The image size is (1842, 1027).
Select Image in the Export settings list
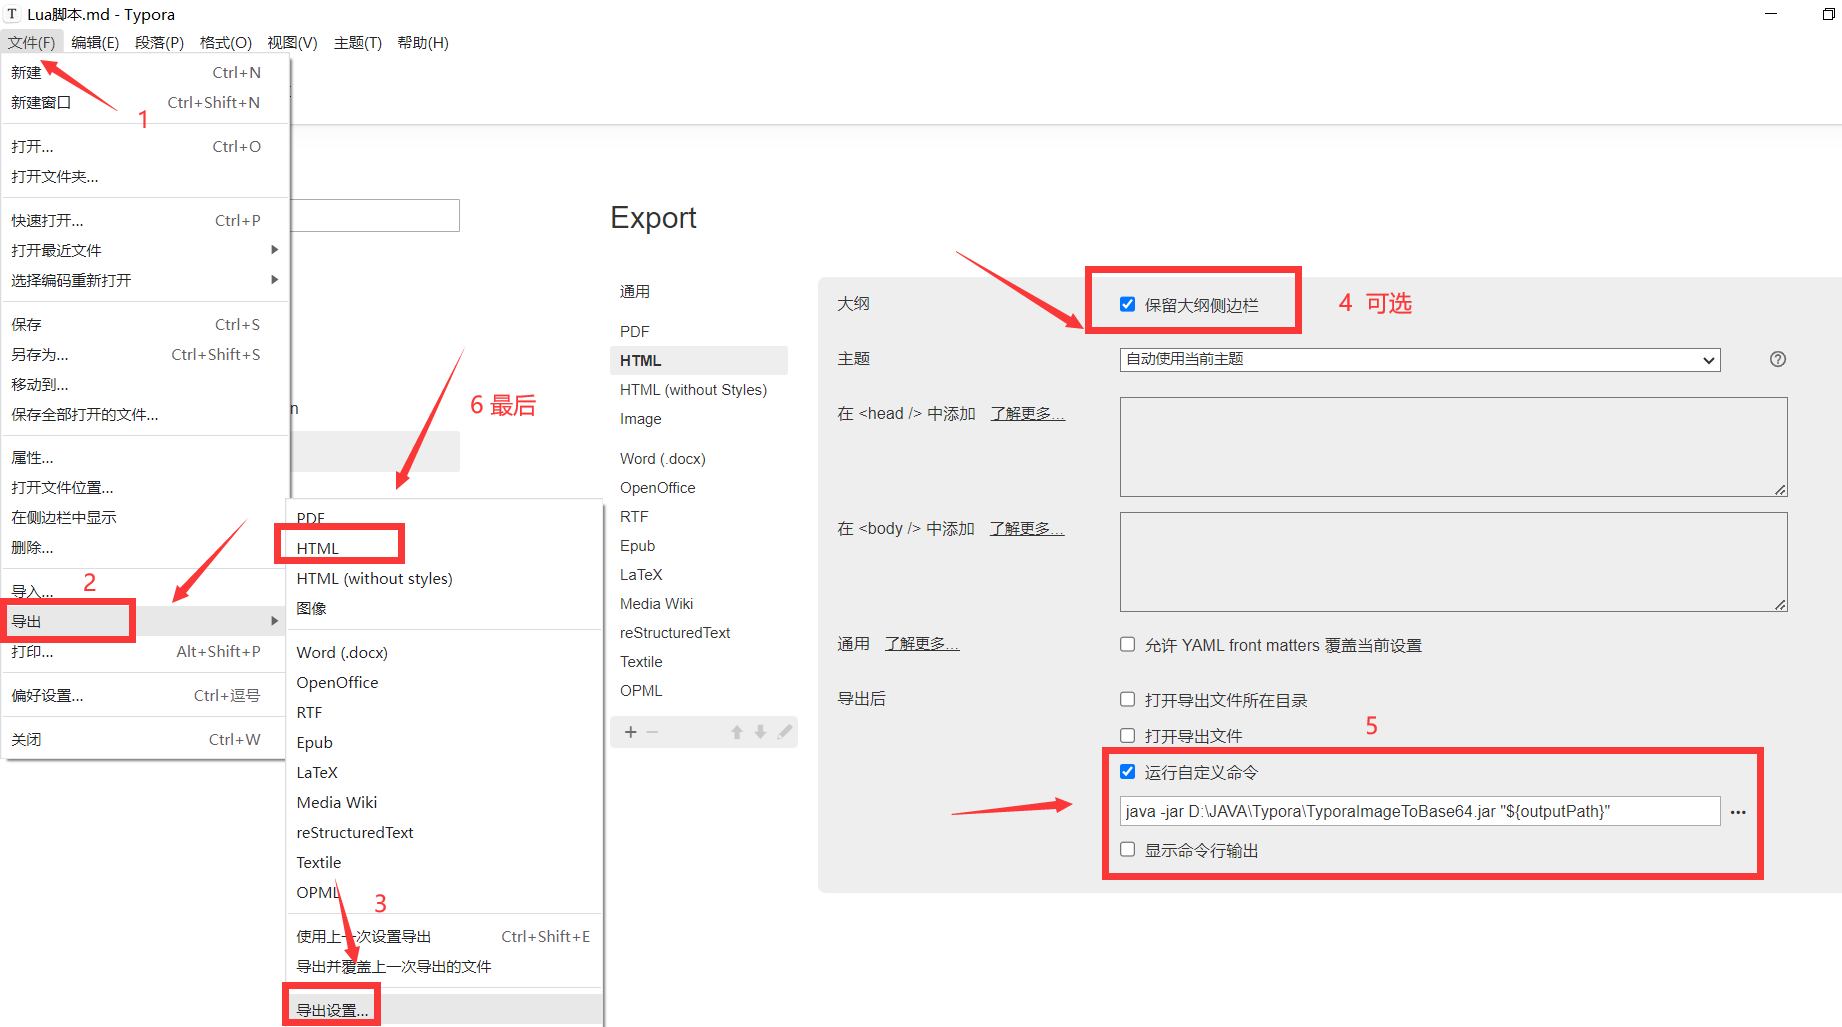699,418
